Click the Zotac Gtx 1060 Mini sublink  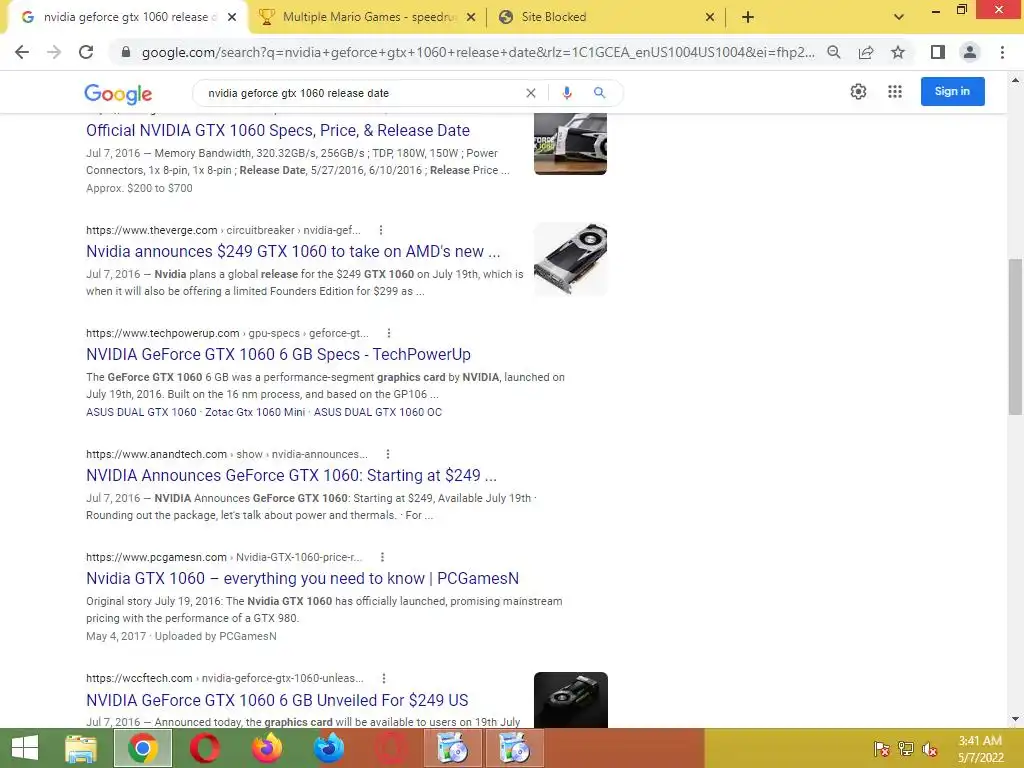point(255,412)
